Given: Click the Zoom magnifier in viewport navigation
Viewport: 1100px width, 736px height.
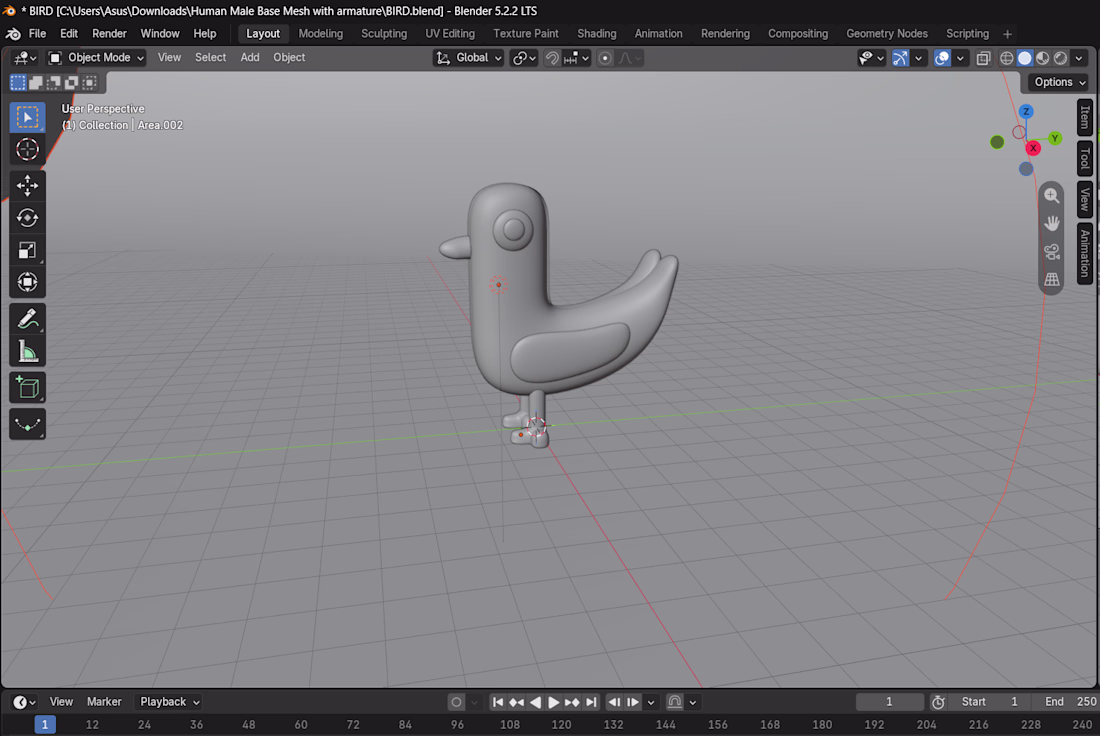Looking at the screenshot, I should 1051,196.
